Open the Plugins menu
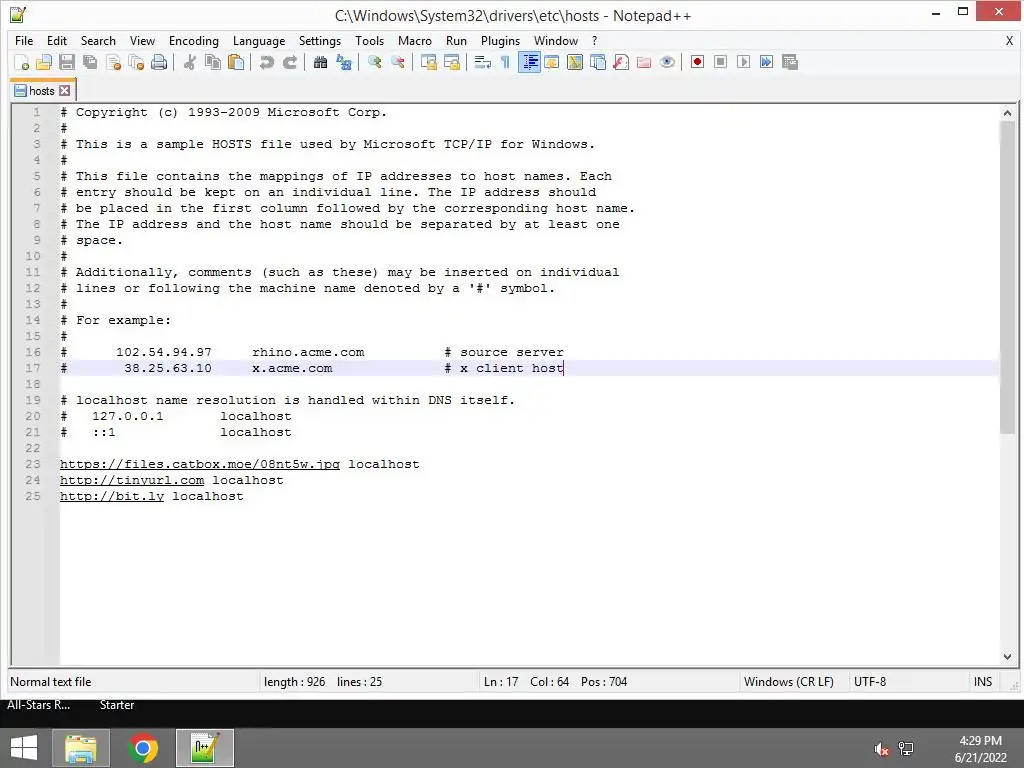 (x=500, y=40)
